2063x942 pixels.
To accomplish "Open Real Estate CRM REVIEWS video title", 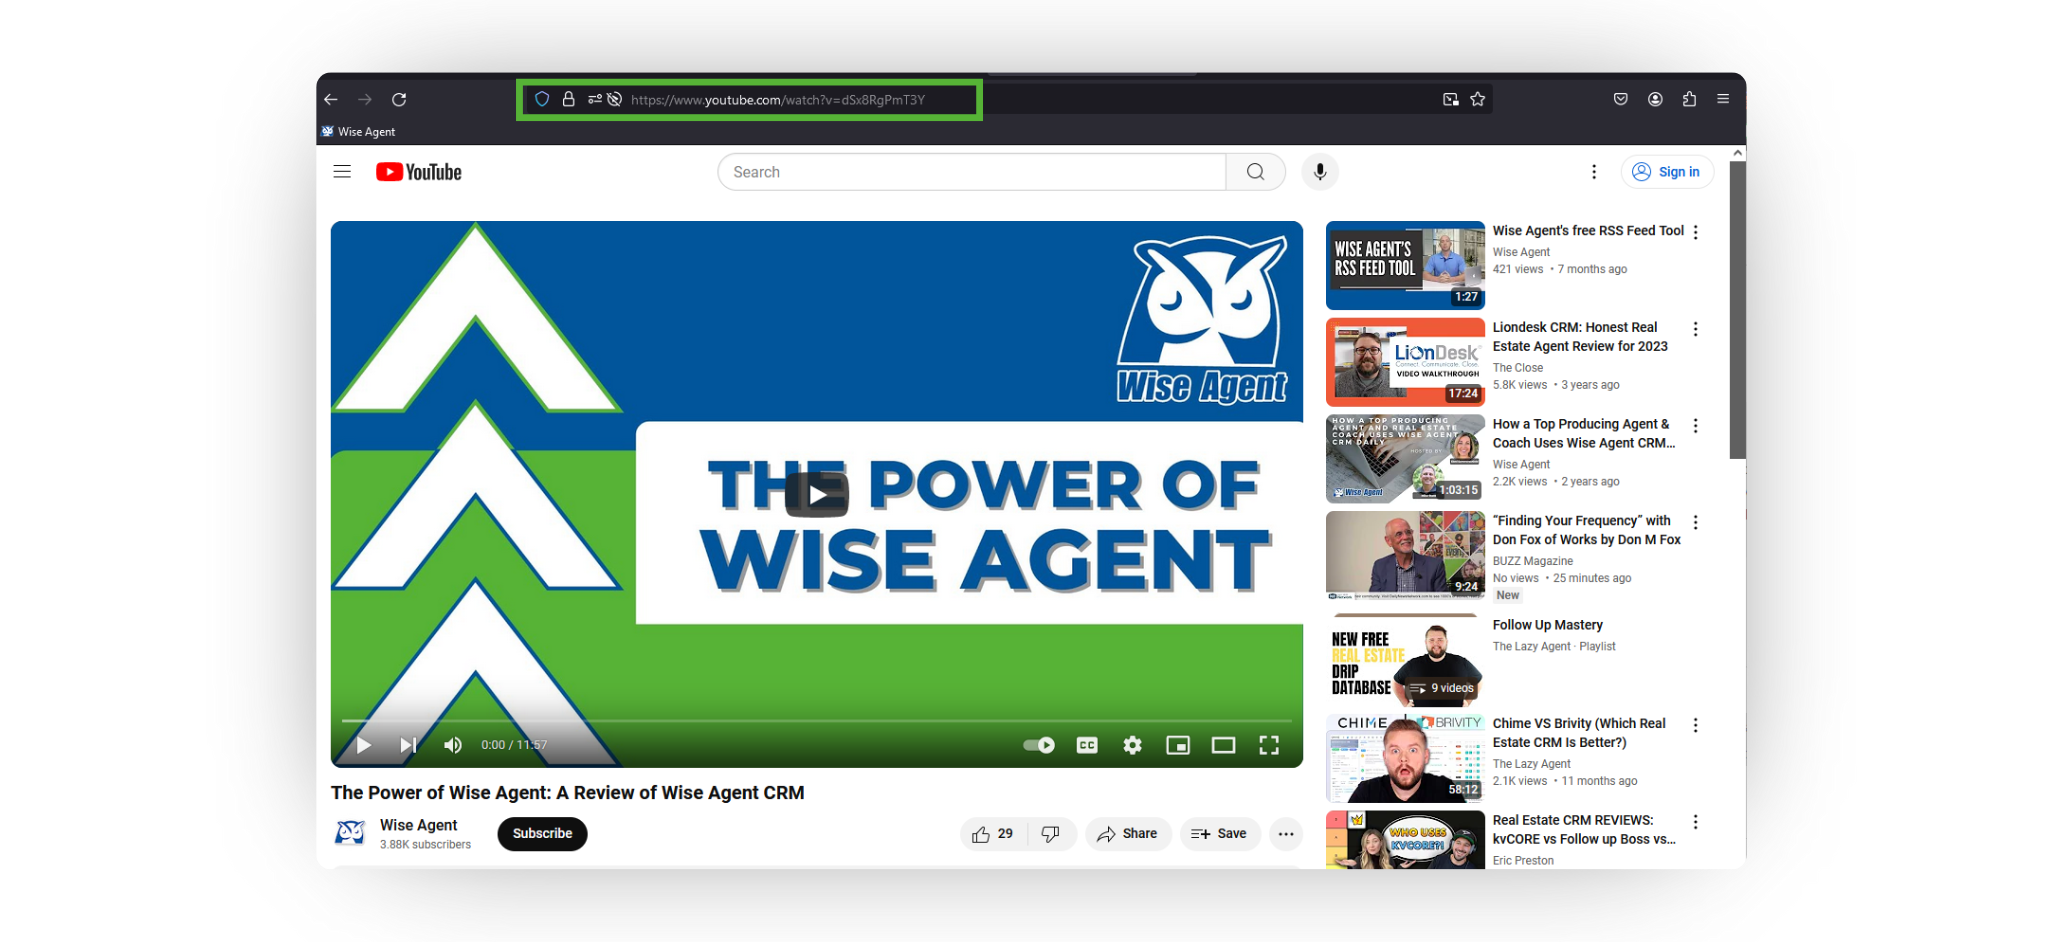I will 1584,830.
